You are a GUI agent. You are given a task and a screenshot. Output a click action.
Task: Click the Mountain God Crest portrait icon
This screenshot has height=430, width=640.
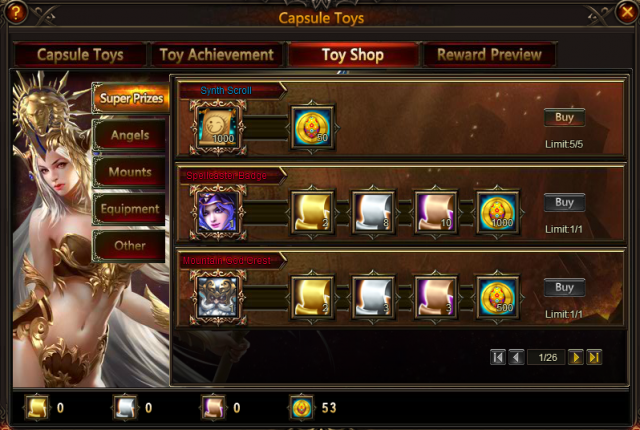[218, 297]
